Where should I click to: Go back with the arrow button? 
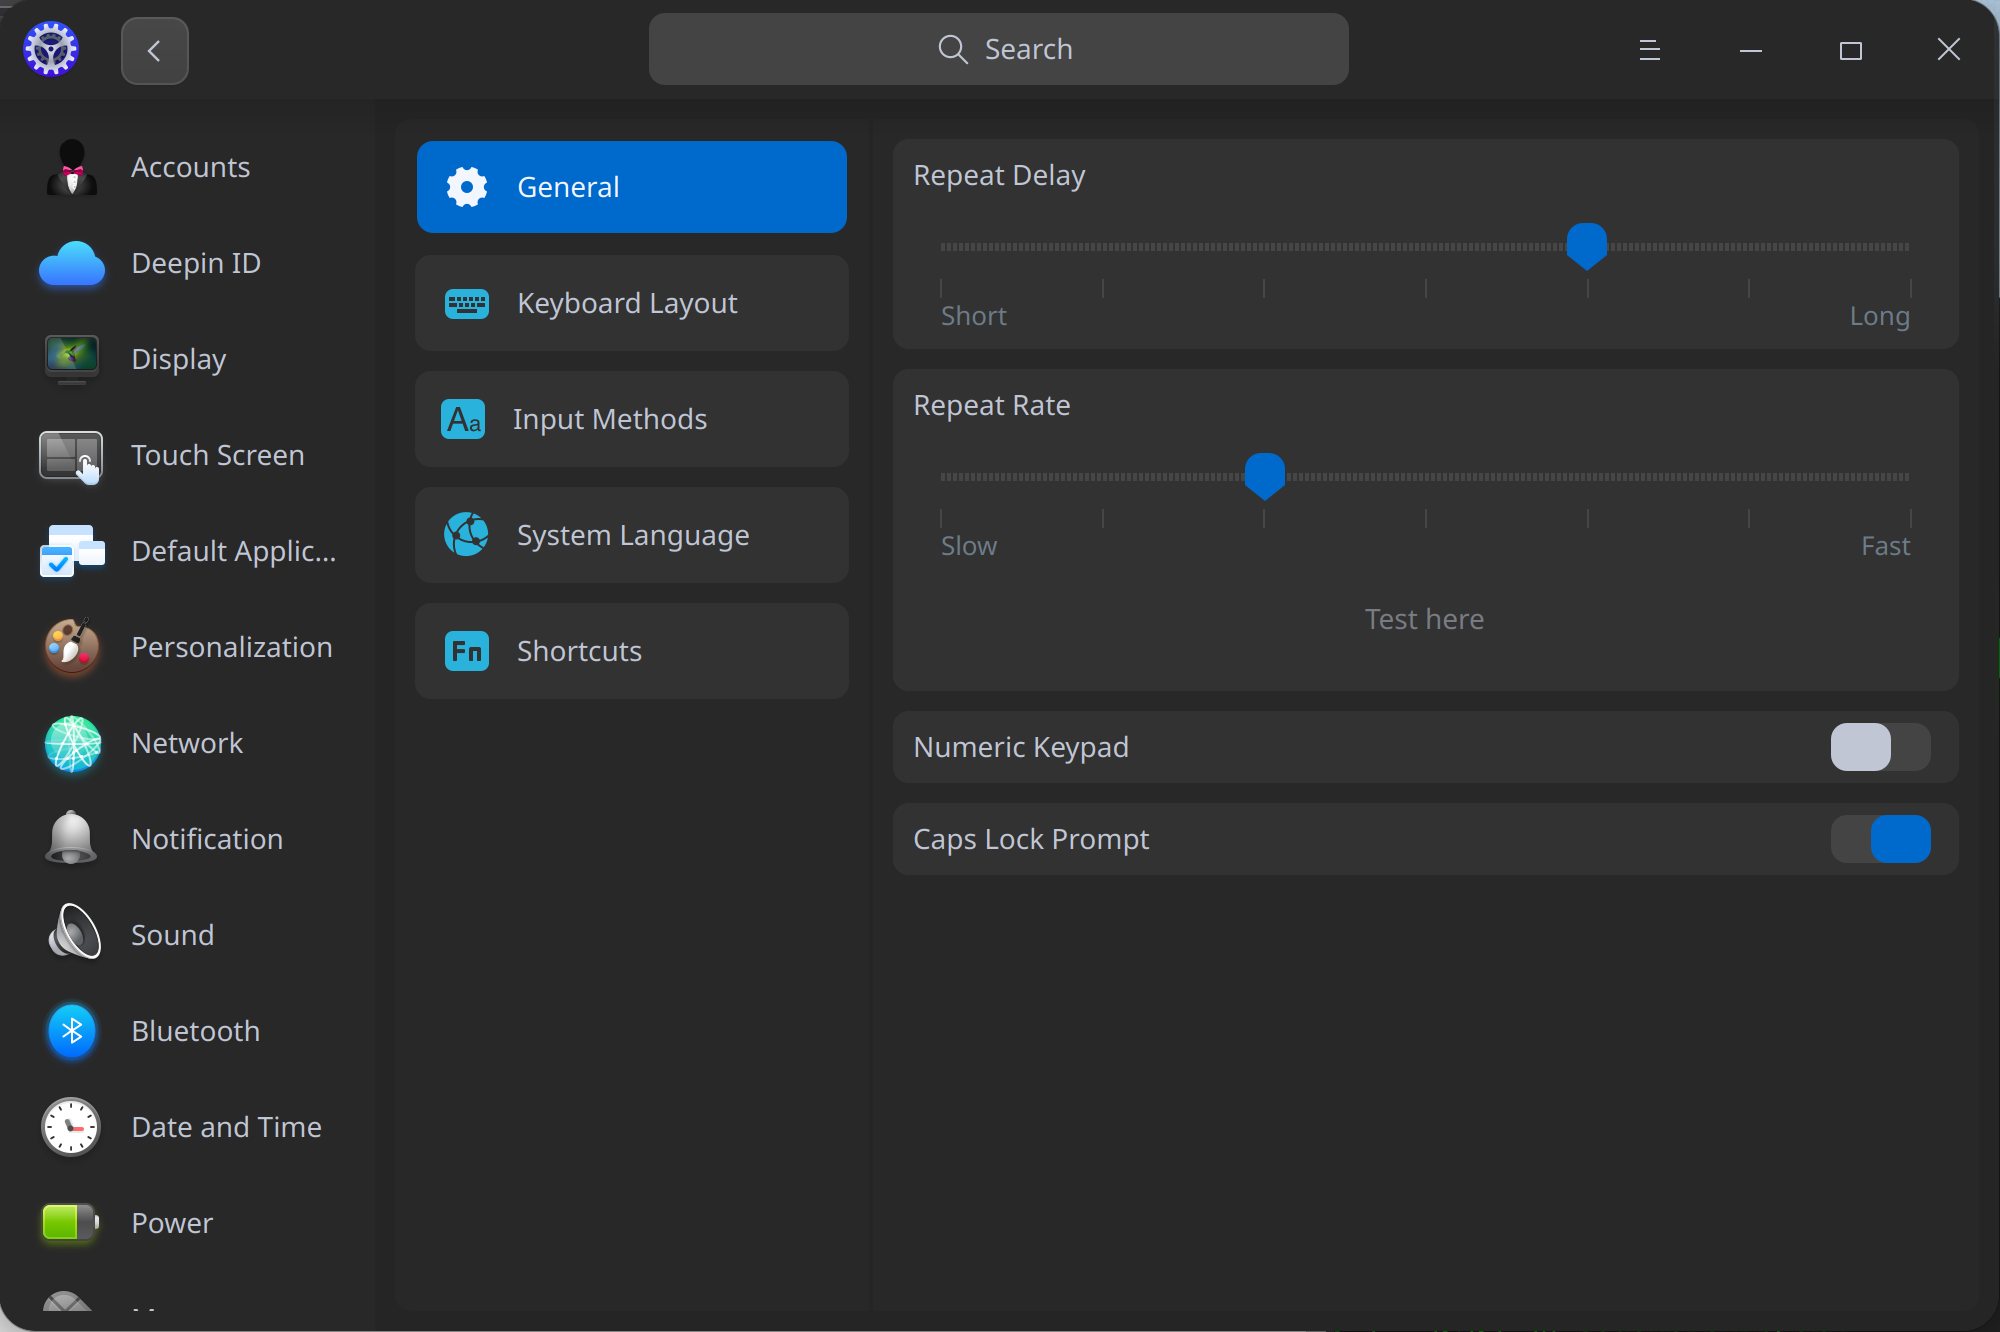tap(154, 50)
